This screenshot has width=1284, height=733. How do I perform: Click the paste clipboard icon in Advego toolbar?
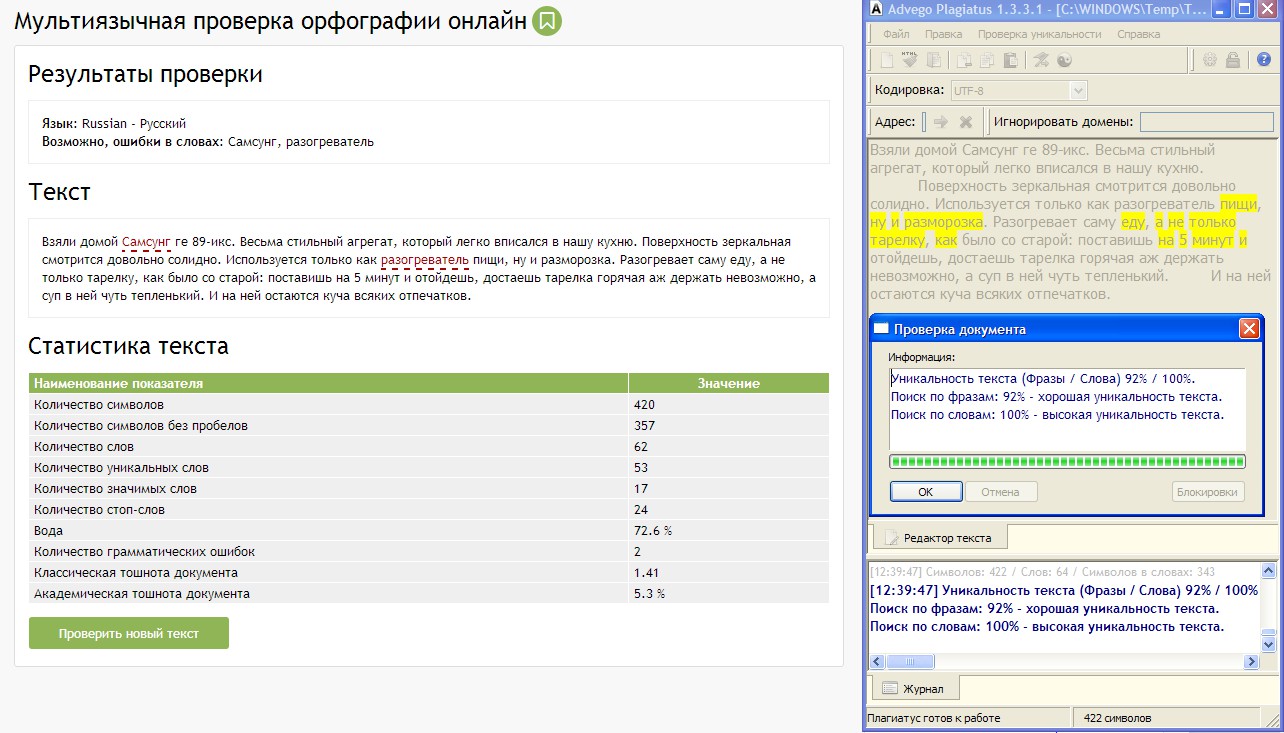[x=1010, y=60]
